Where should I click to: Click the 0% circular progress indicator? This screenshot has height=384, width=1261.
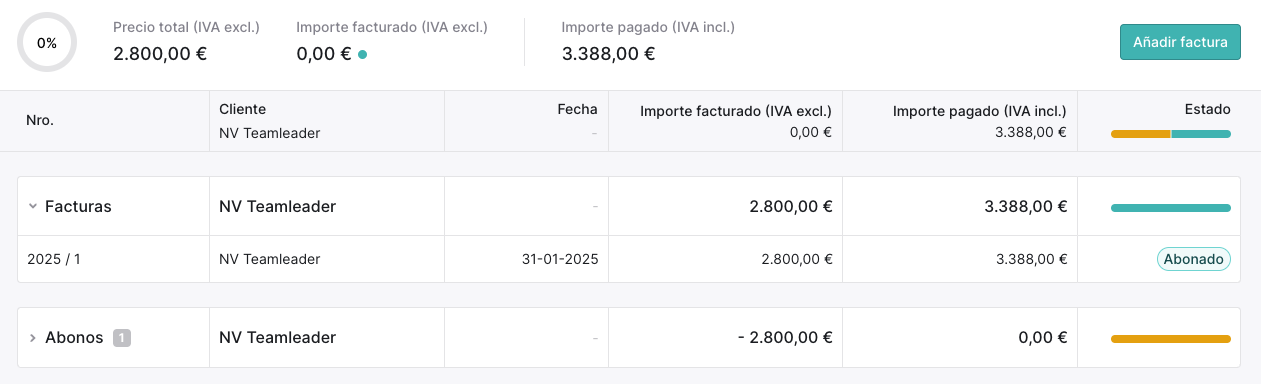pos(47,43)
